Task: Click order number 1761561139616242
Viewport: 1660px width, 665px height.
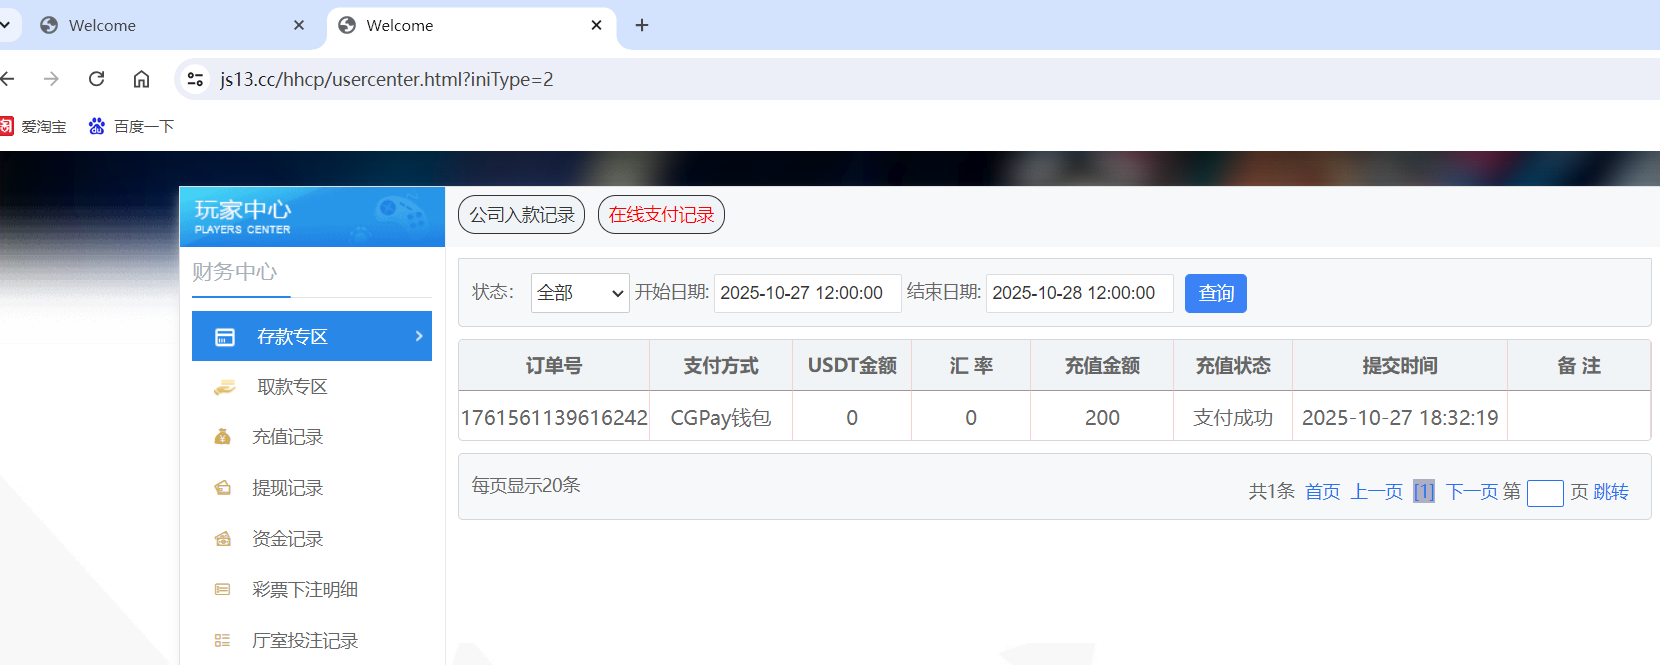Action: tap(554, 418)
